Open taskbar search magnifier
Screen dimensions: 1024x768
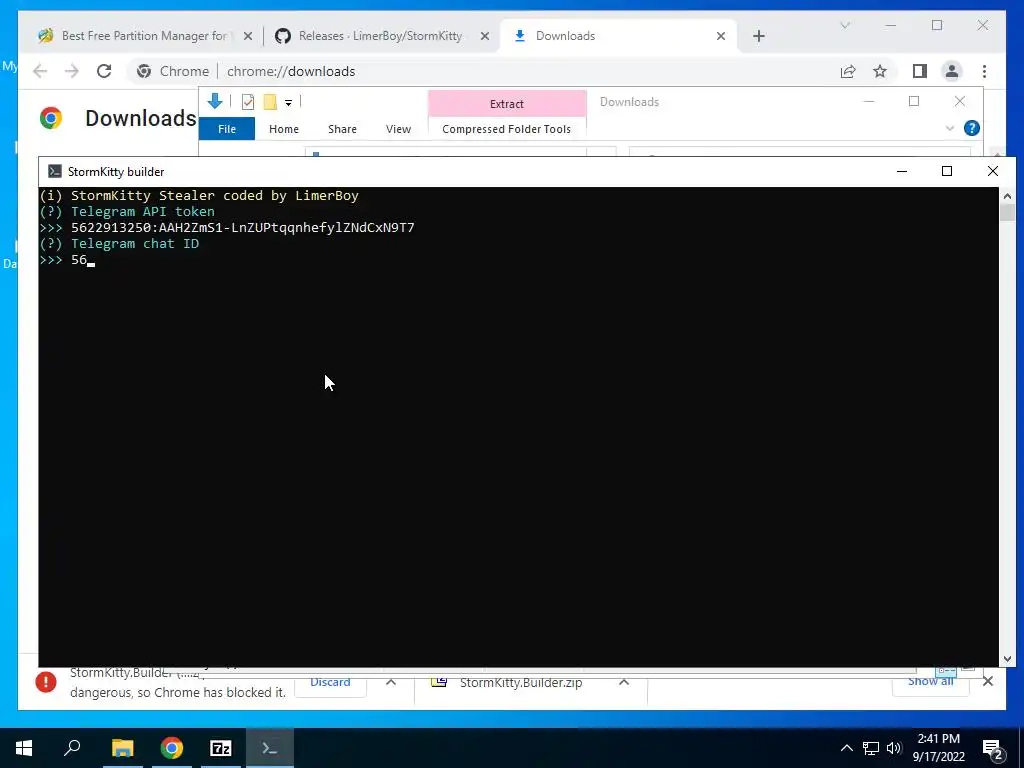tap(72, 748)
